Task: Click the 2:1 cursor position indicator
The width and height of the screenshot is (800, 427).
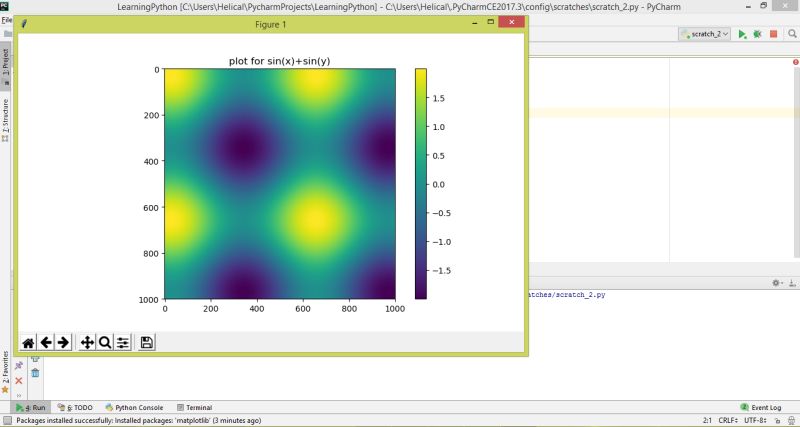Action: (x=707, y=421)
